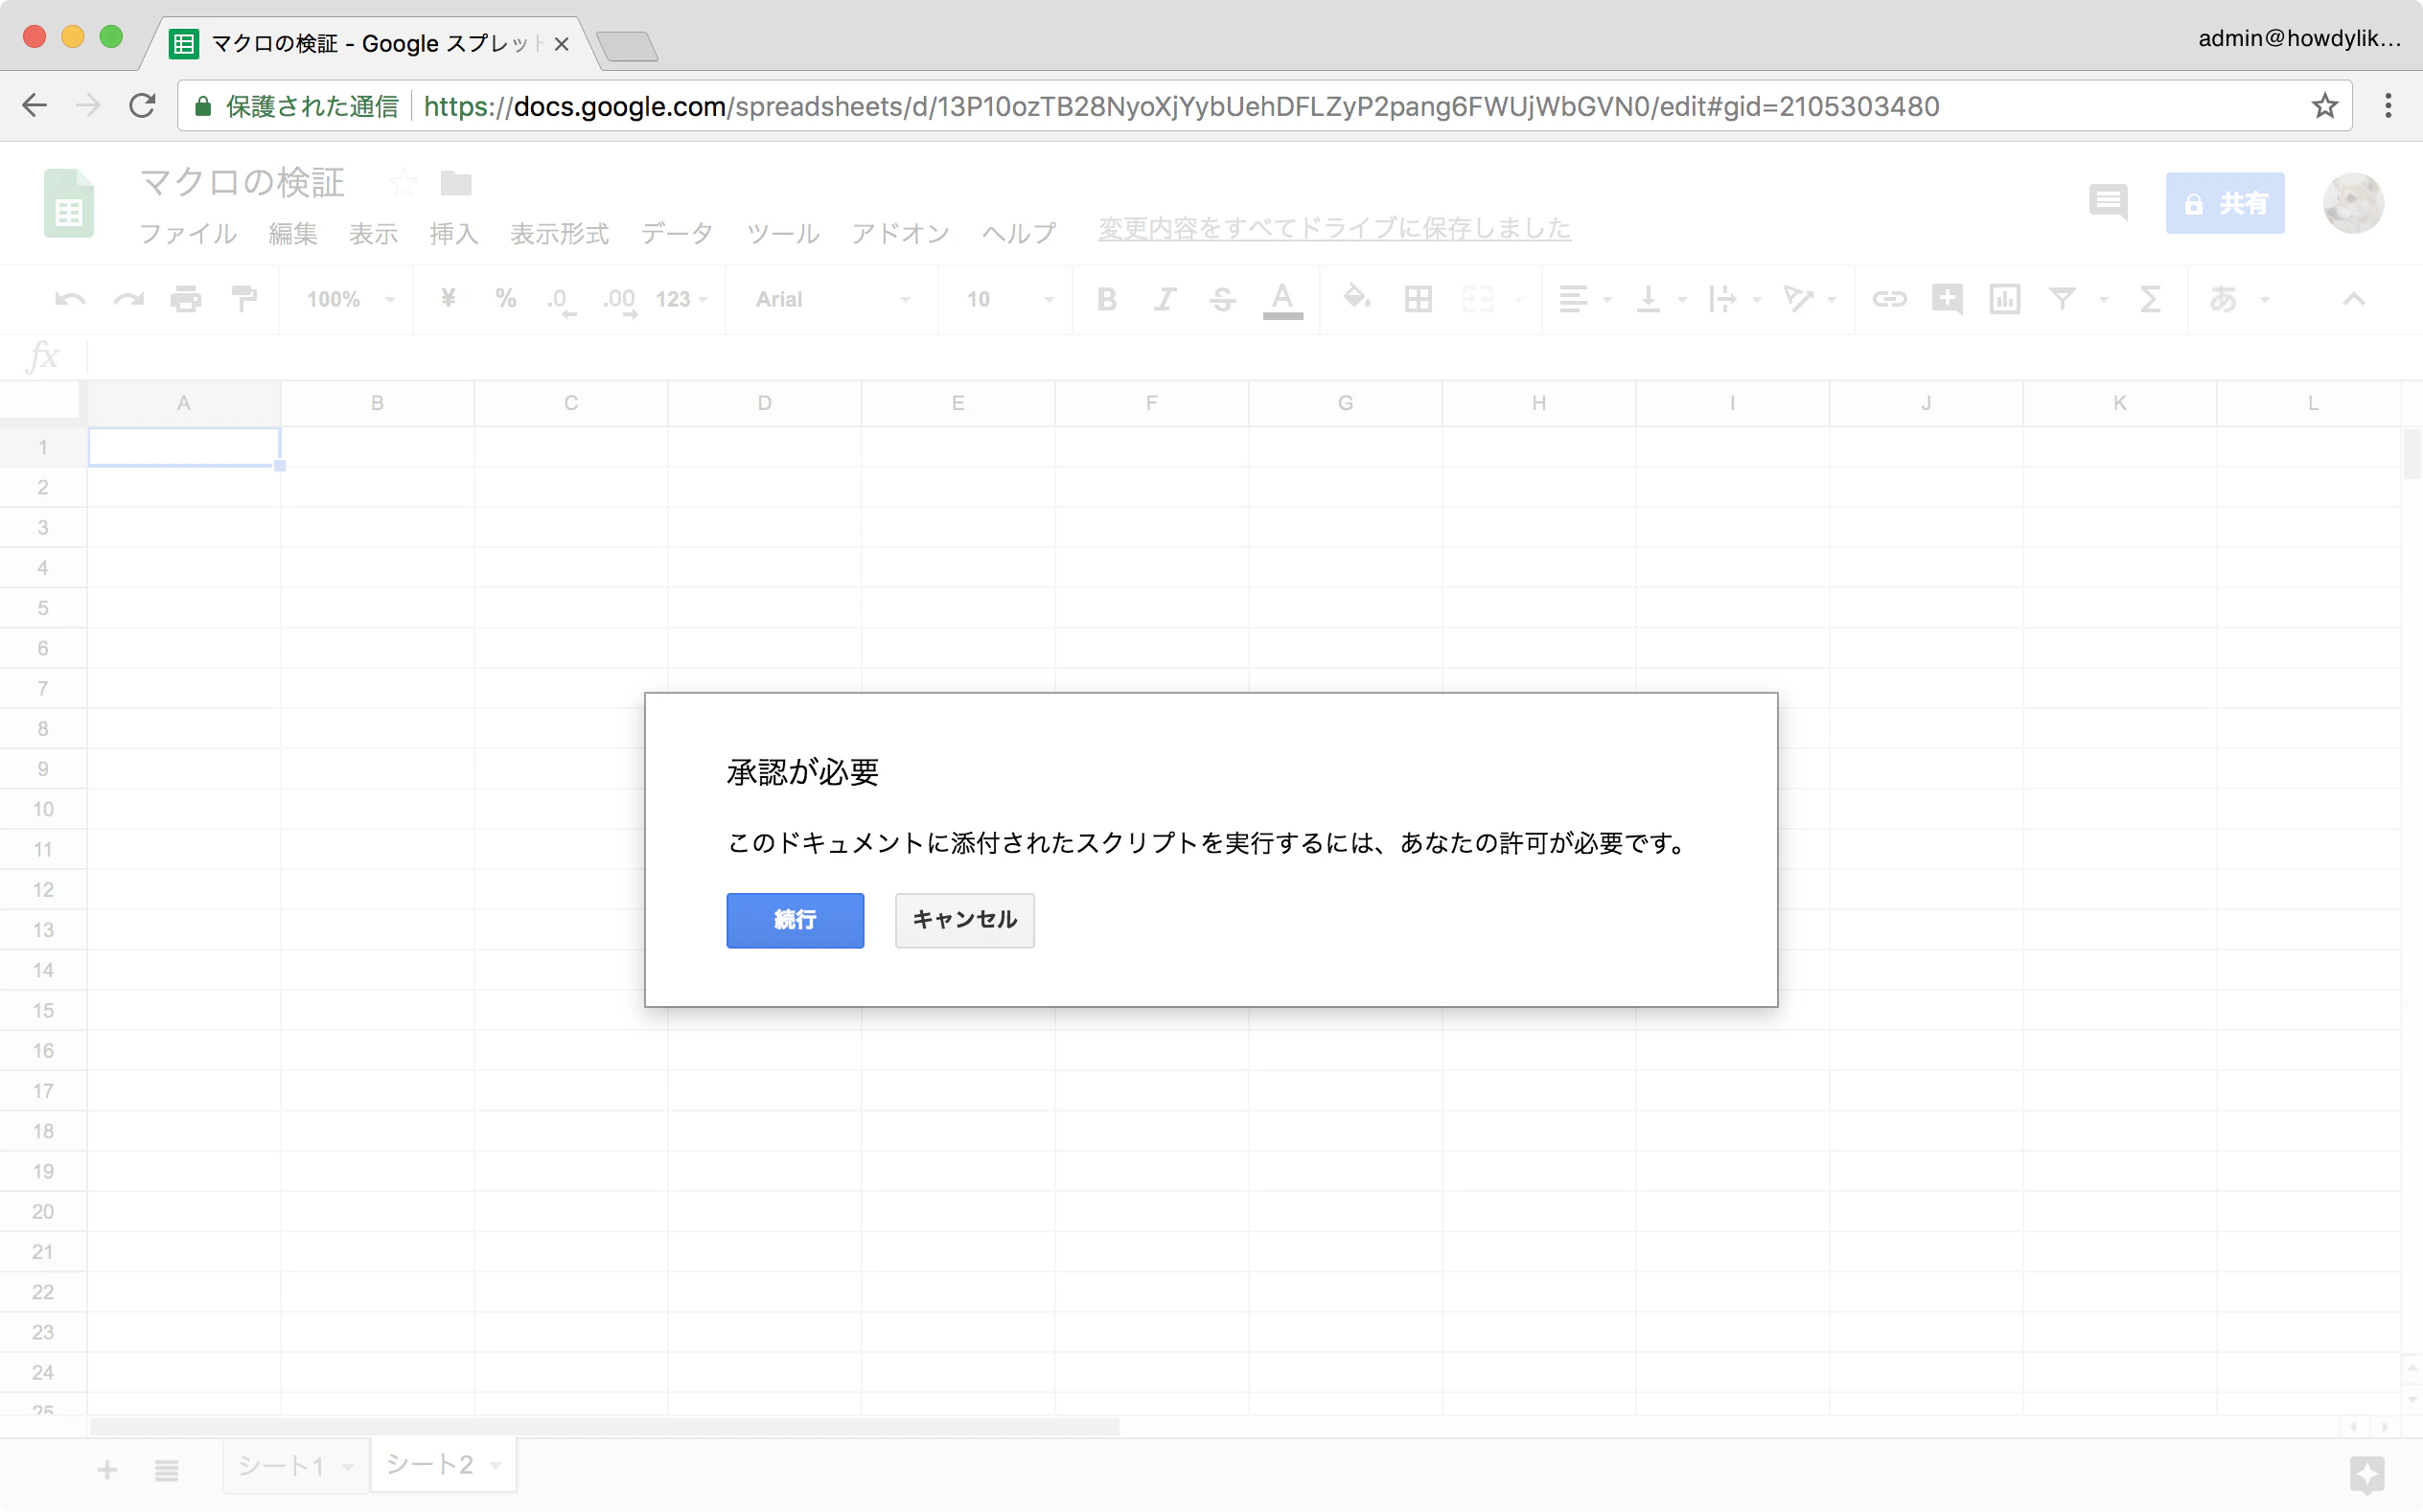Click the 変更内容をすべてドライブに保存しました link

1334,228
